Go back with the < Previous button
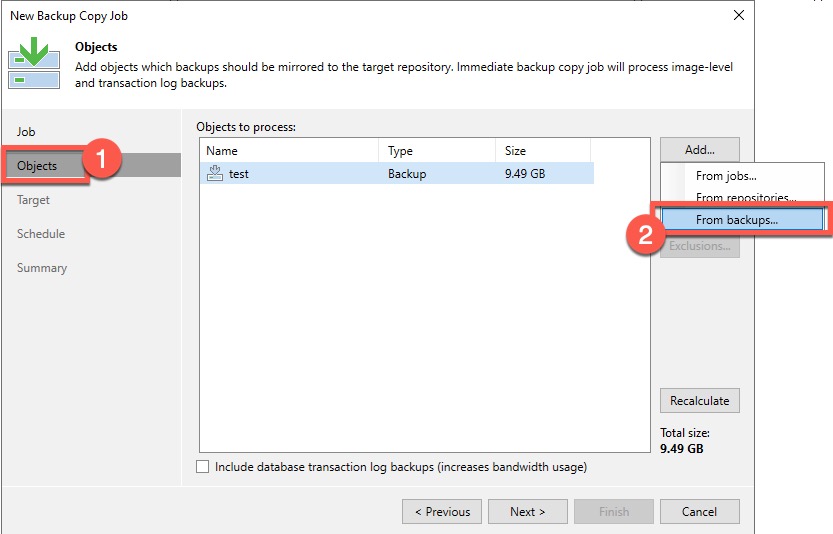 [x=441, y=512]
